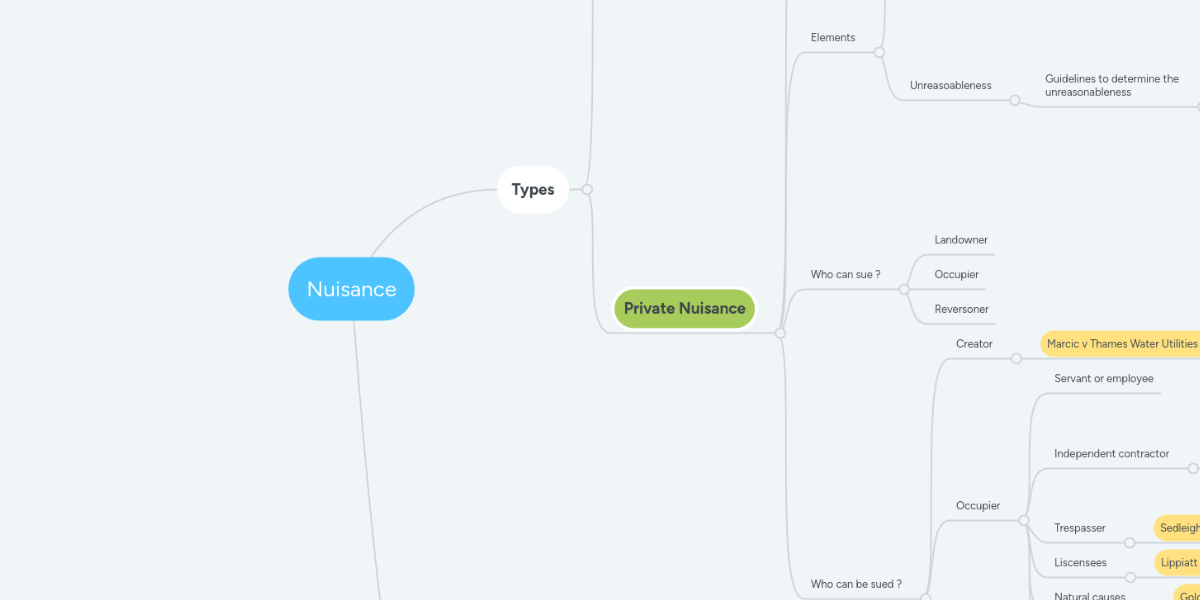Open the Elements branch node

pyautogui.click(x=832, y=37)
